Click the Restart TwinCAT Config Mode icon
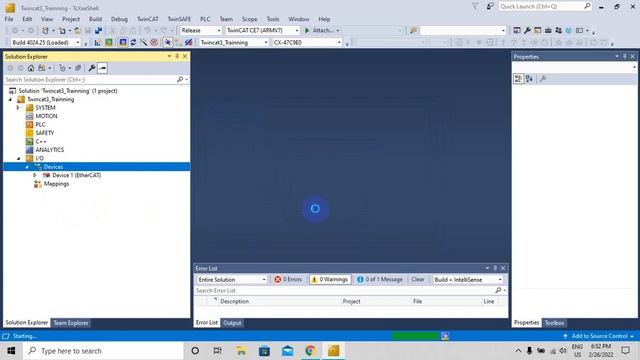This screenshot has width=640, height=360. click(123, 42)
